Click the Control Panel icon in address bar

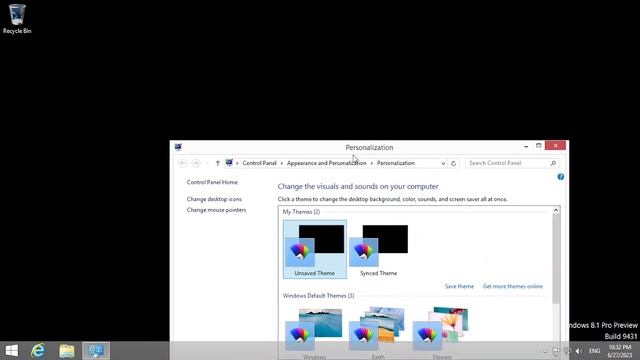click(229, 163)
